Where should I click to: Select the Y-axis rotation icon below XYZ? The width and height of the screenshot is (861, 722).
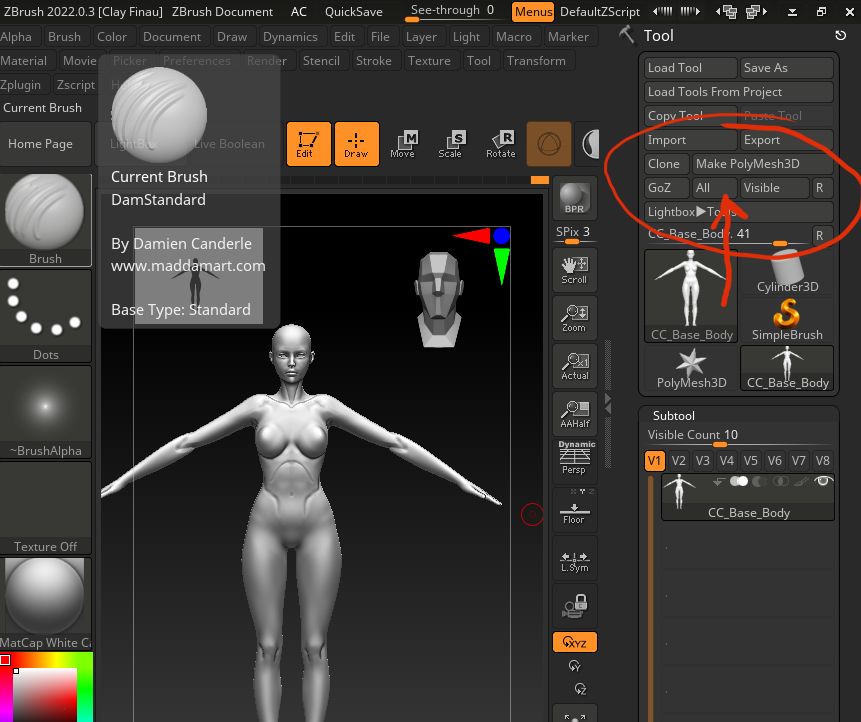click(574, 666)
